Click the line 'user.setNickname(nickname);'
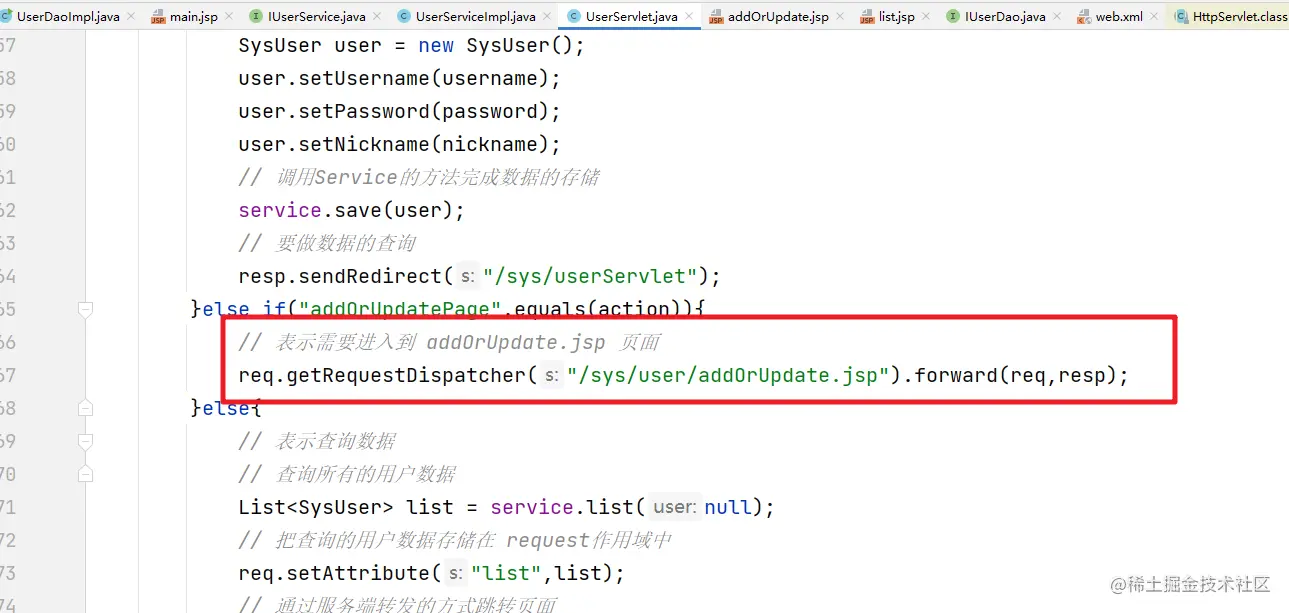This screenshot has width=1289, height=613. pos(400,144)
